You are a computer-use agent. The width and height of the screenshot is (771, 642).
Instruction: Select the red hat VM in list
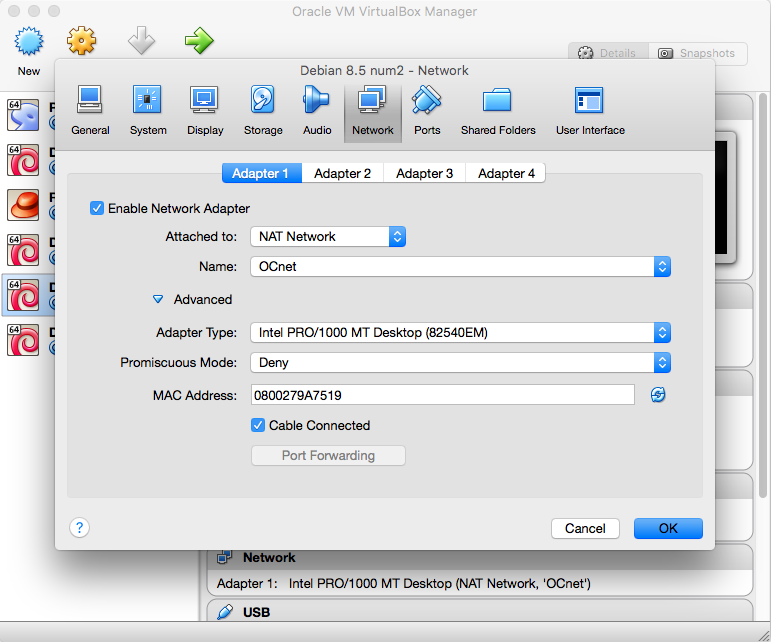(29, 205)
